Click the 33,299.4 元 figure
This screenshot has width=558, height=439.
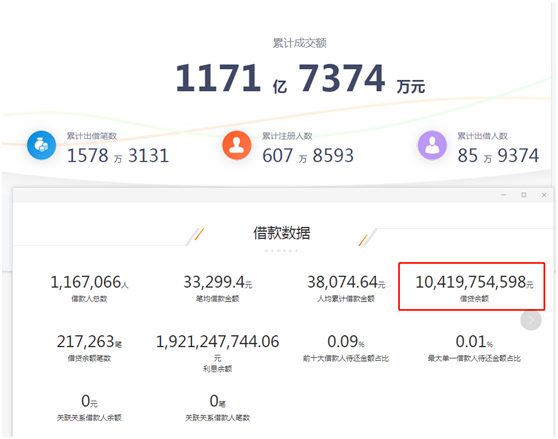[x=217, y=282]
